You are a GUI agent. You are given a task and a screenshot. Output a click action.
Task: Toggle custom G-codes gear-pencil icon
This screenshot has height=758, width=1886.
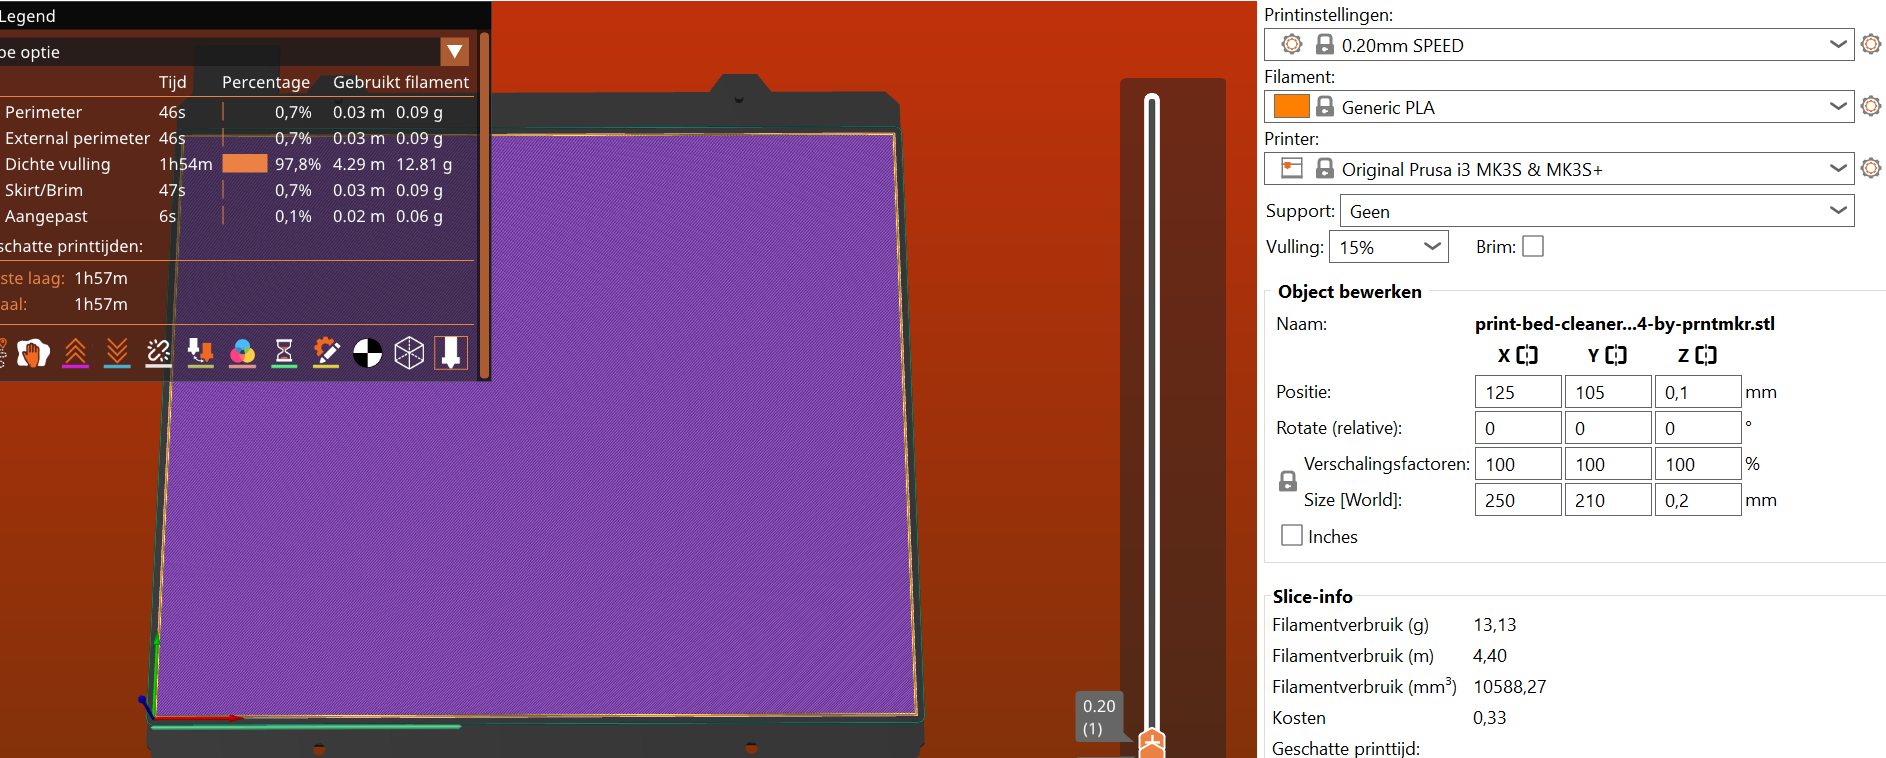326,352
